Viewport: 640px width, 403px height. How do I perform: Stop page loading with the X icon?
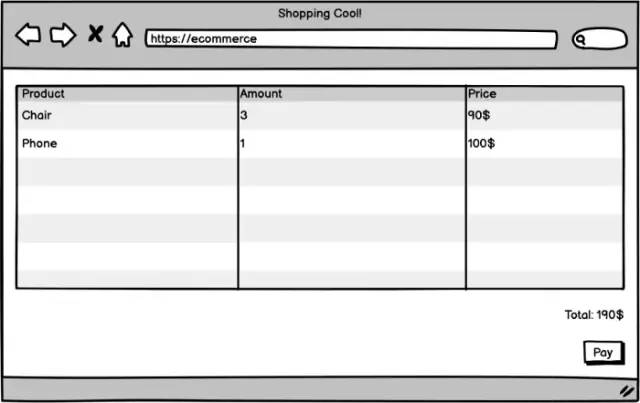click(95, 35)
